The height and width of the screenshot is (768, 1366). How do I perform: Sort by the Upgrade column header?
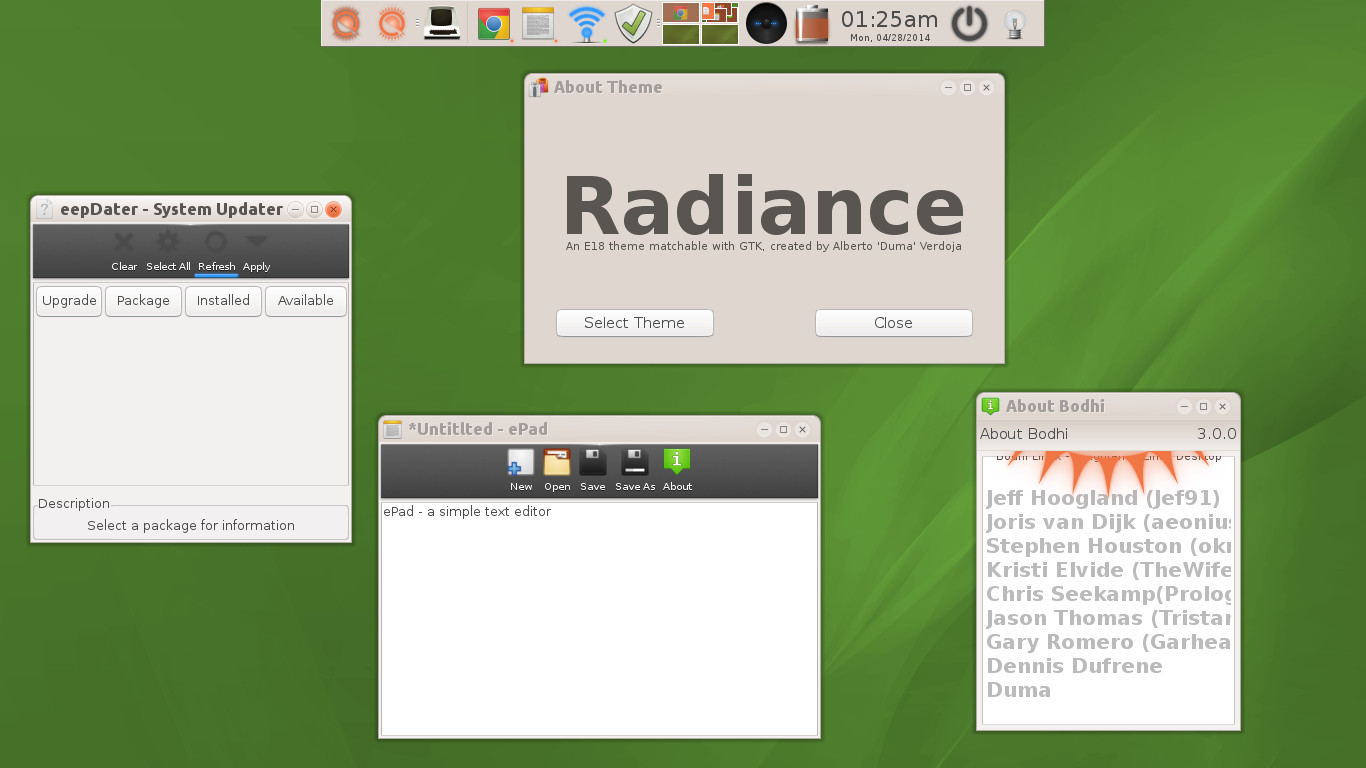coord(69,301)
